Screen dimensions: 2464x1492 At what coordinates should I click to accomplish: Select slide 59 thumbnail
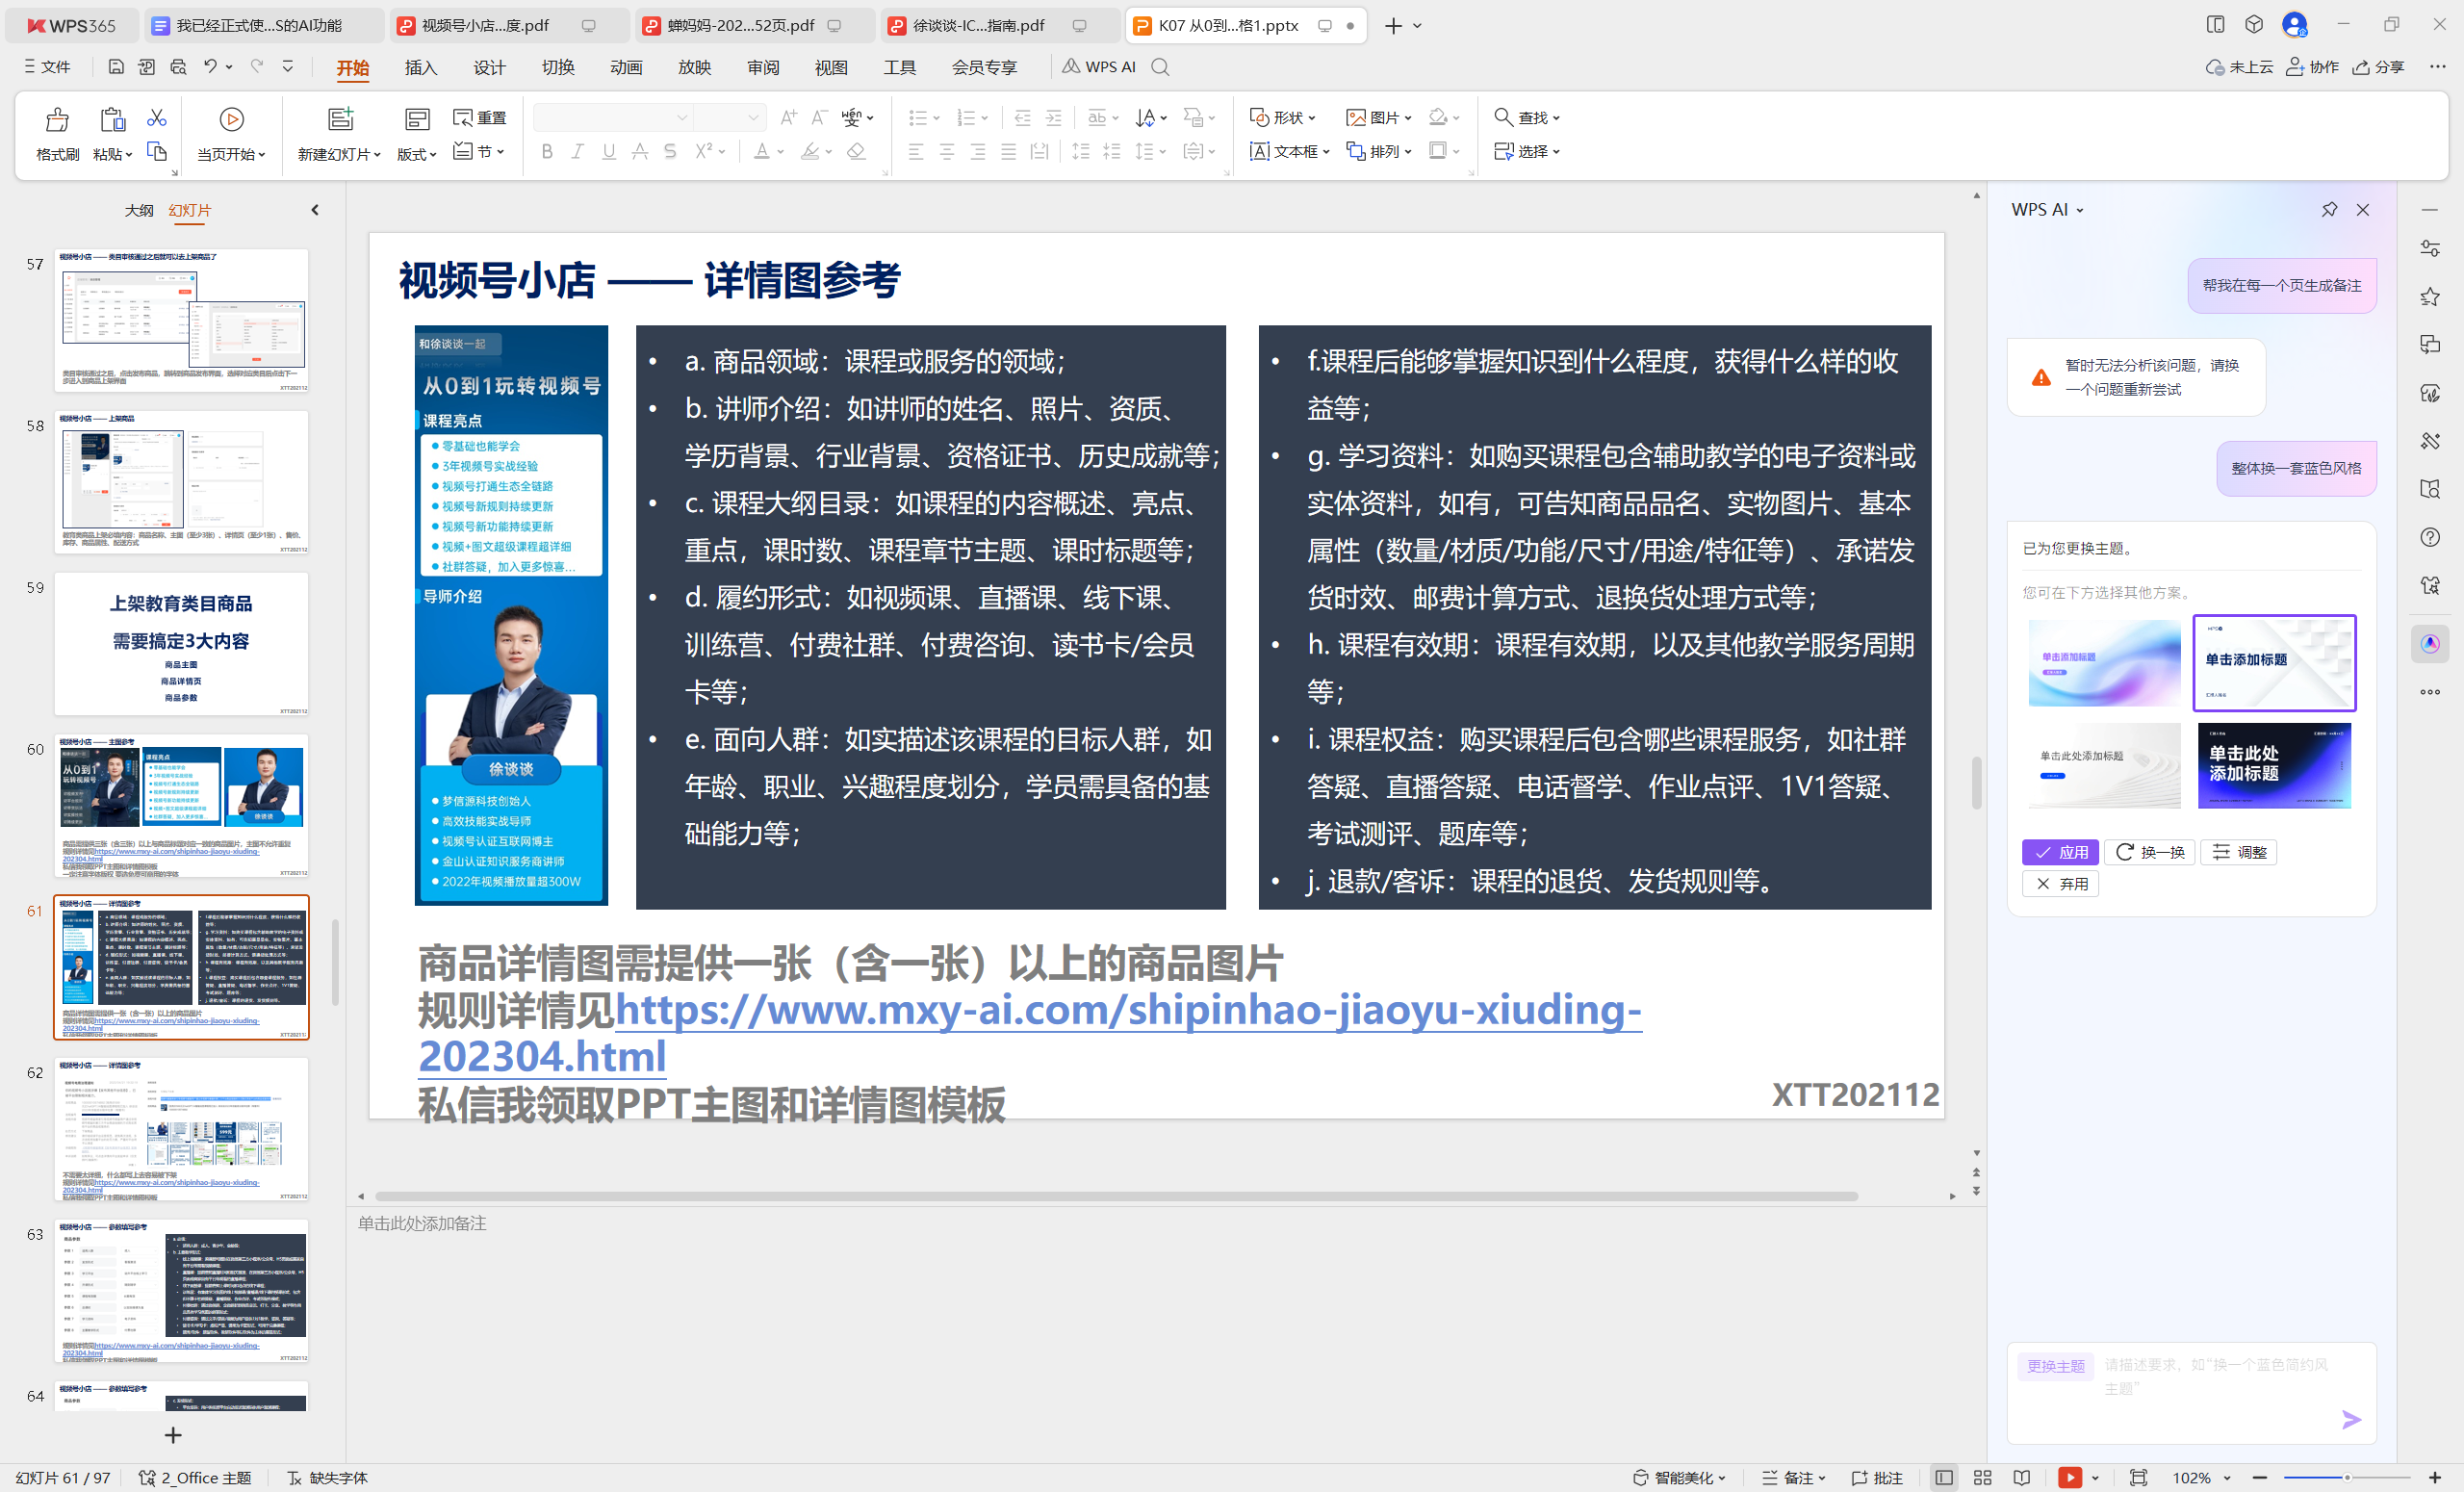pos(181,643)
